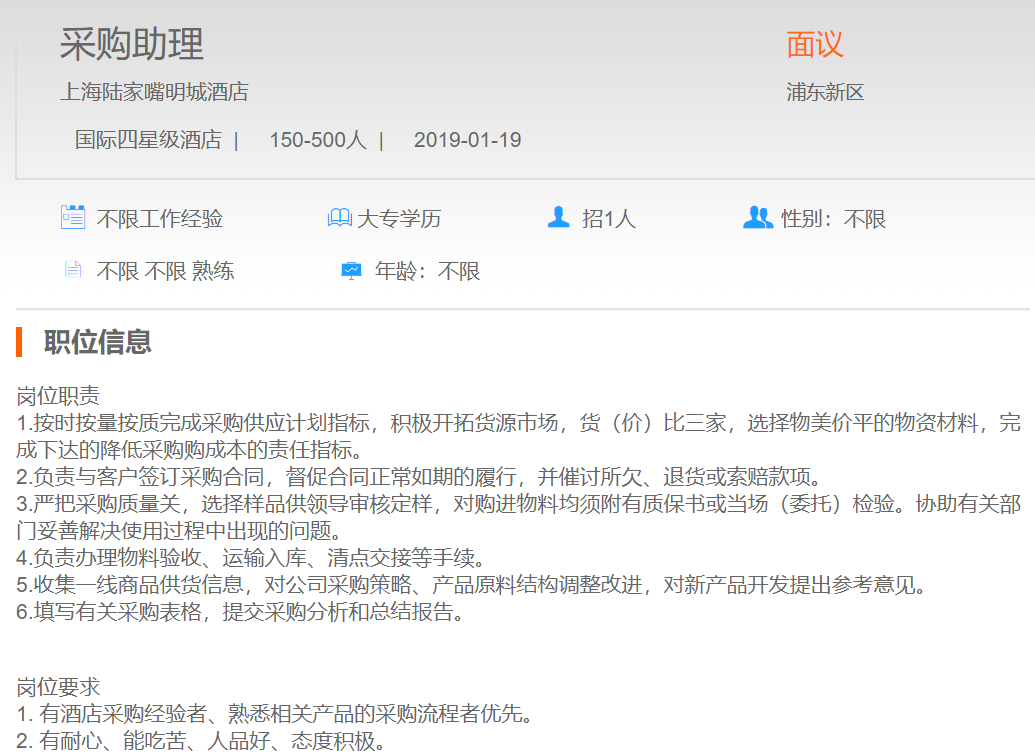Viewport: 1035px width, 756px height.
Task: Click the 浦东新区 district label
Action: (825, 93)
